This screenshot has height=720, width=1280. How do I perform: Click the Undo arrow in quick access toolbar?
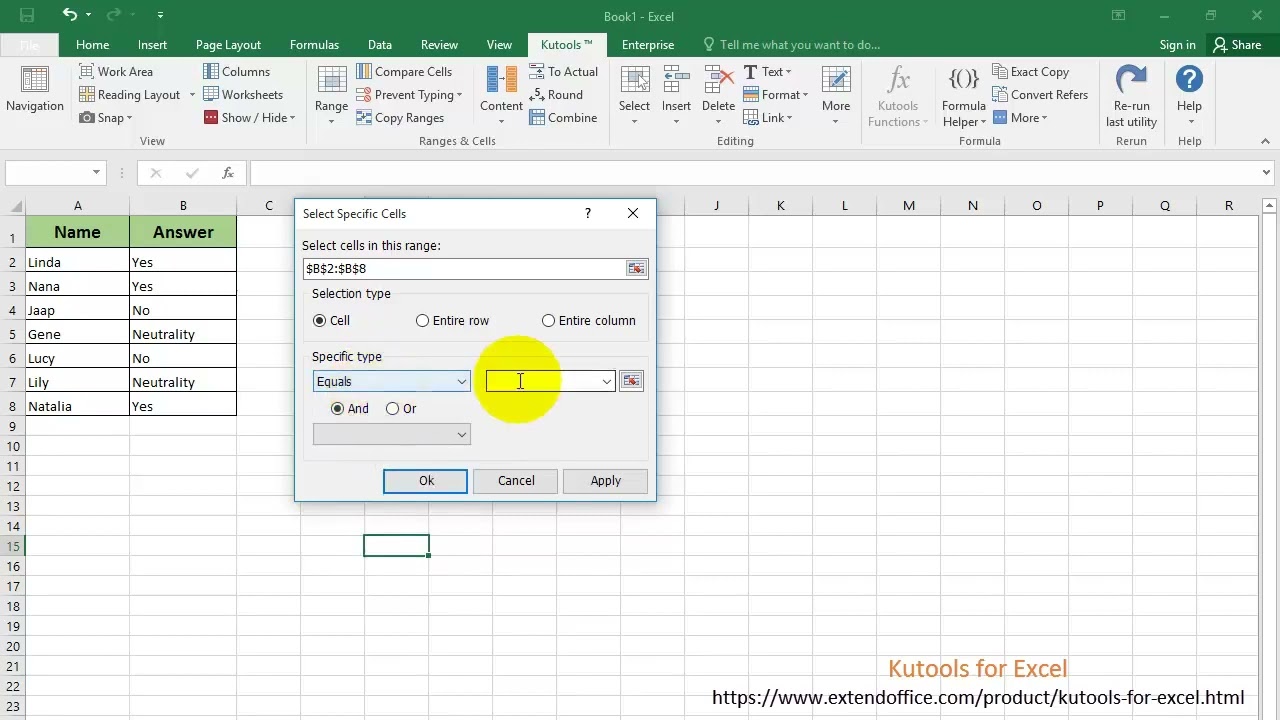point(69,15)
